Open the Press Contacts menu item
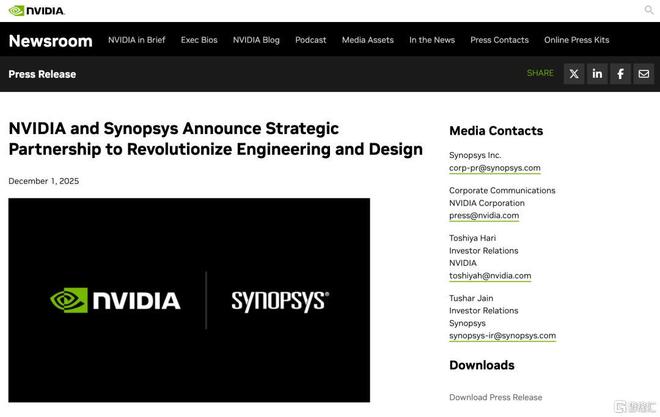This screenshot has width=660, height=417. [x=499, y=40]
